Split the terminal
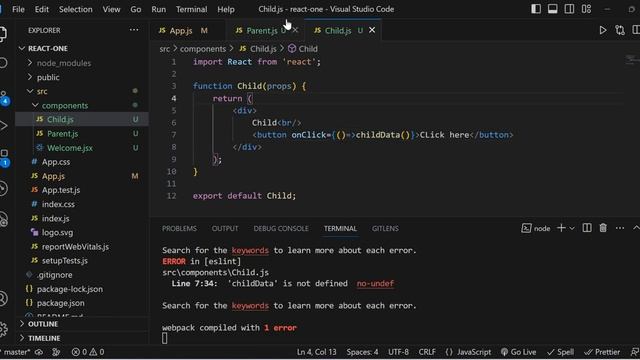Screen dimensions: 640x360 pos(587,228)
